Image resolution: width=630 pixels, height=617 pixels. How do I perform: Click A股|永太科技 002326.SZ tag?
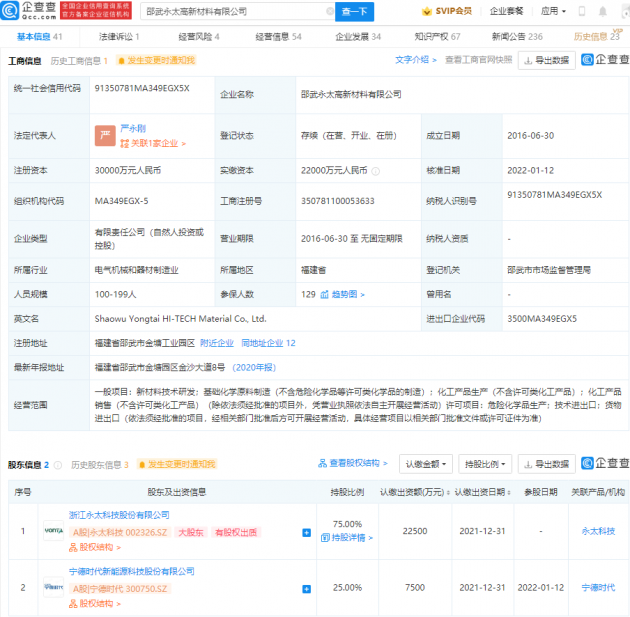pyautogui.click(x=120, y=532)
